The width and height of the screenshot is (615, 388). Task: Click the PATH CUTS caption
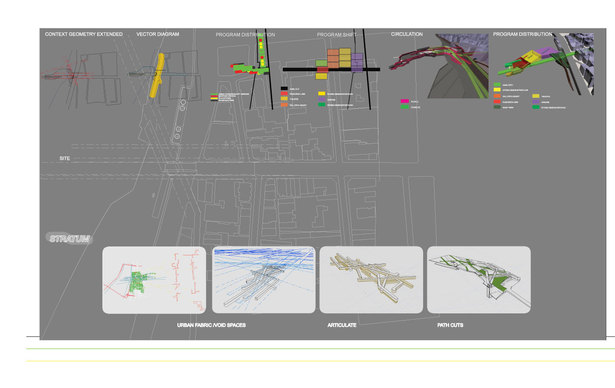tap(450, 325)
